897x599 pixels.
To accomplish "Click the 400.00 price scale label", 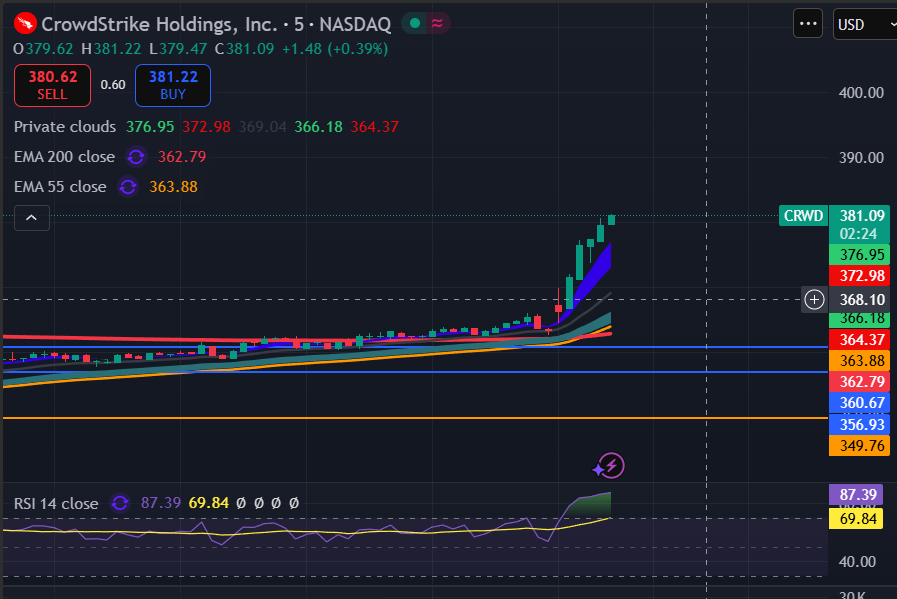I will pyautogui.click(x=861, y=93).
